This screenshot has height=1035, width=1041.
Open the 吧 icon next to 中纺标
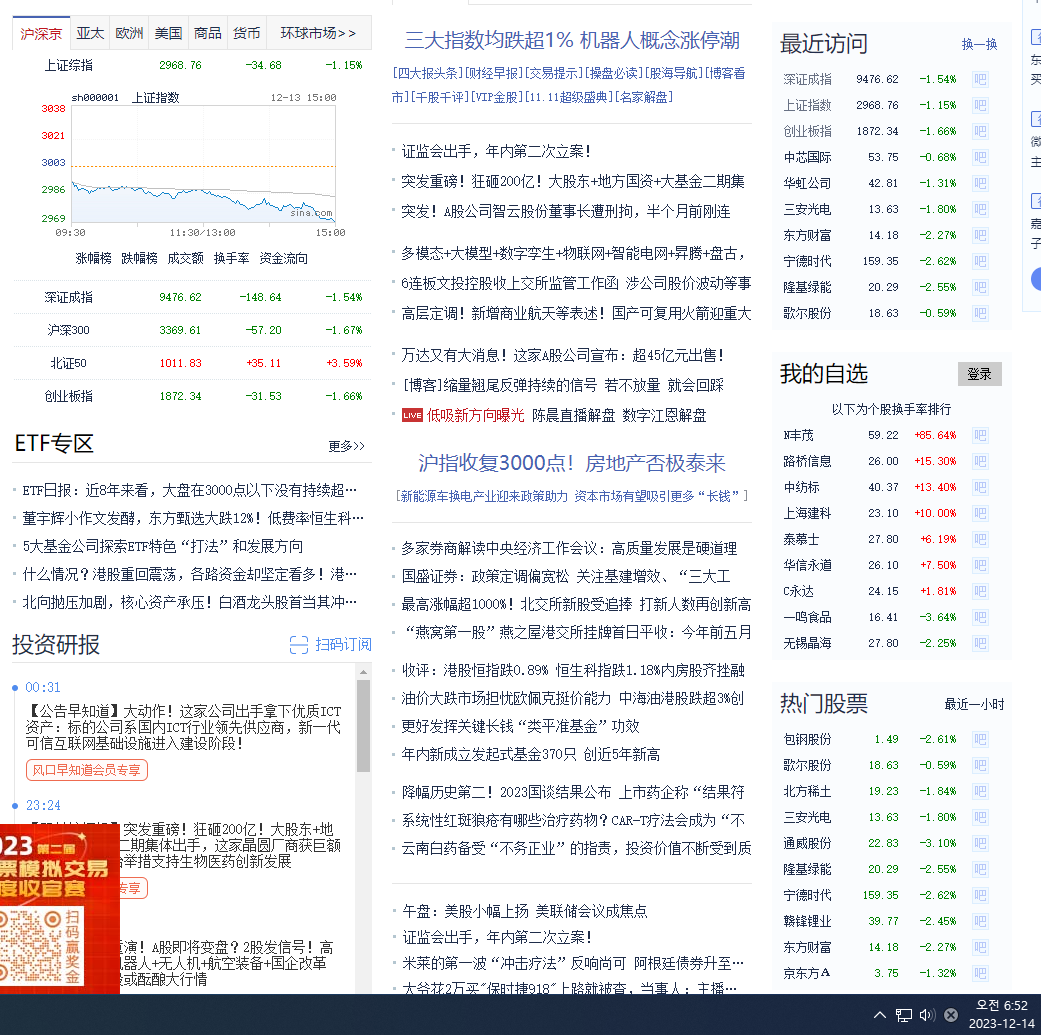[980, 487]
